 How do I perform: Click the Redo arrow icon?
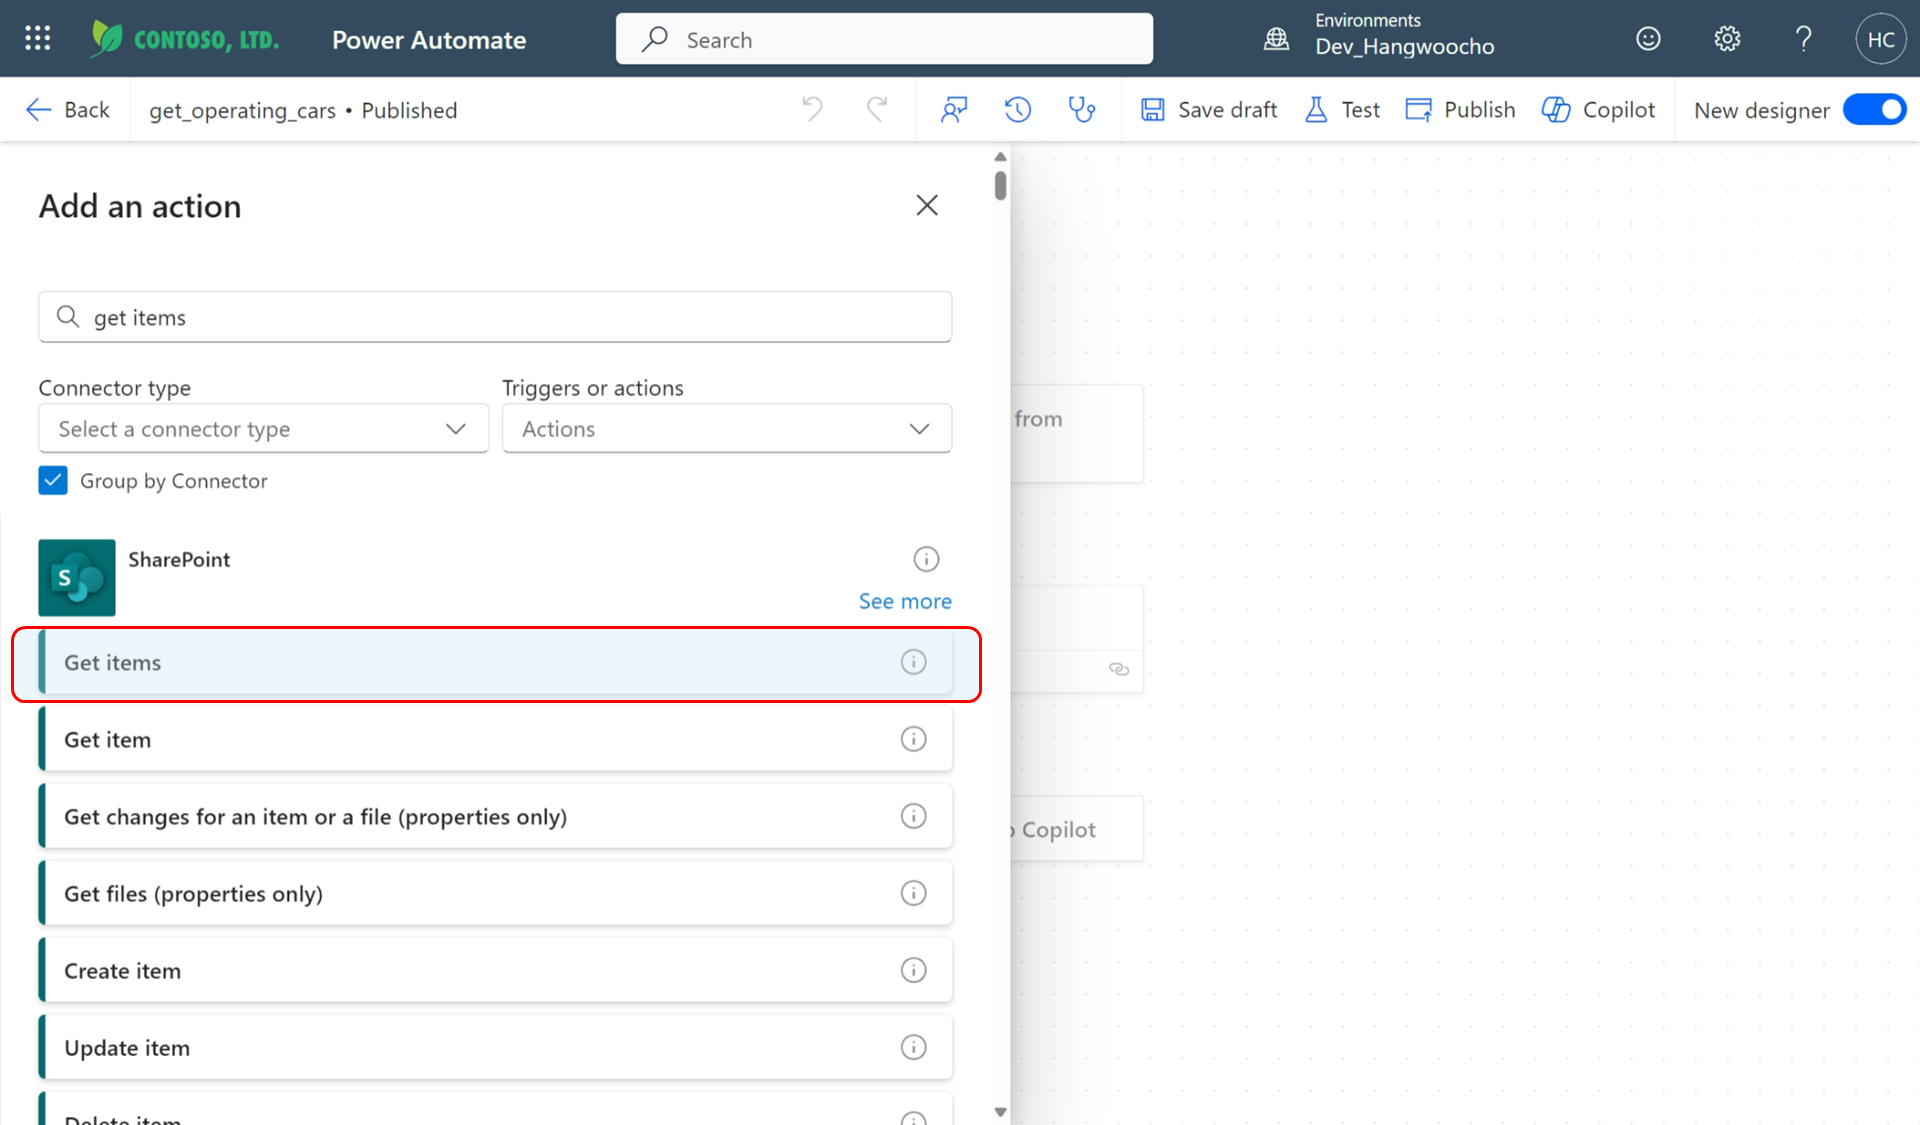[877, 109]
